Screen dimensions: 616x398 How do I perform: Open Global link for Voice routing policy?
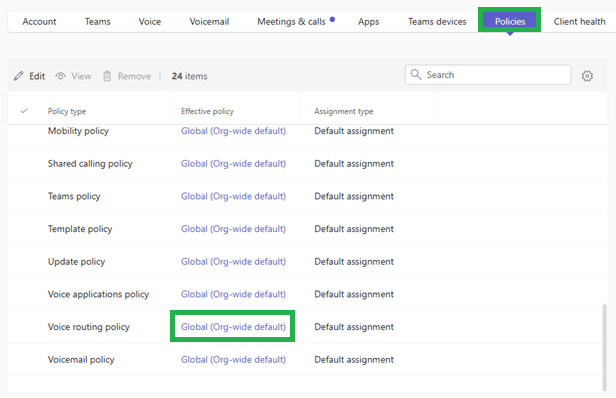pyautogui.click(x=233, y=327)
